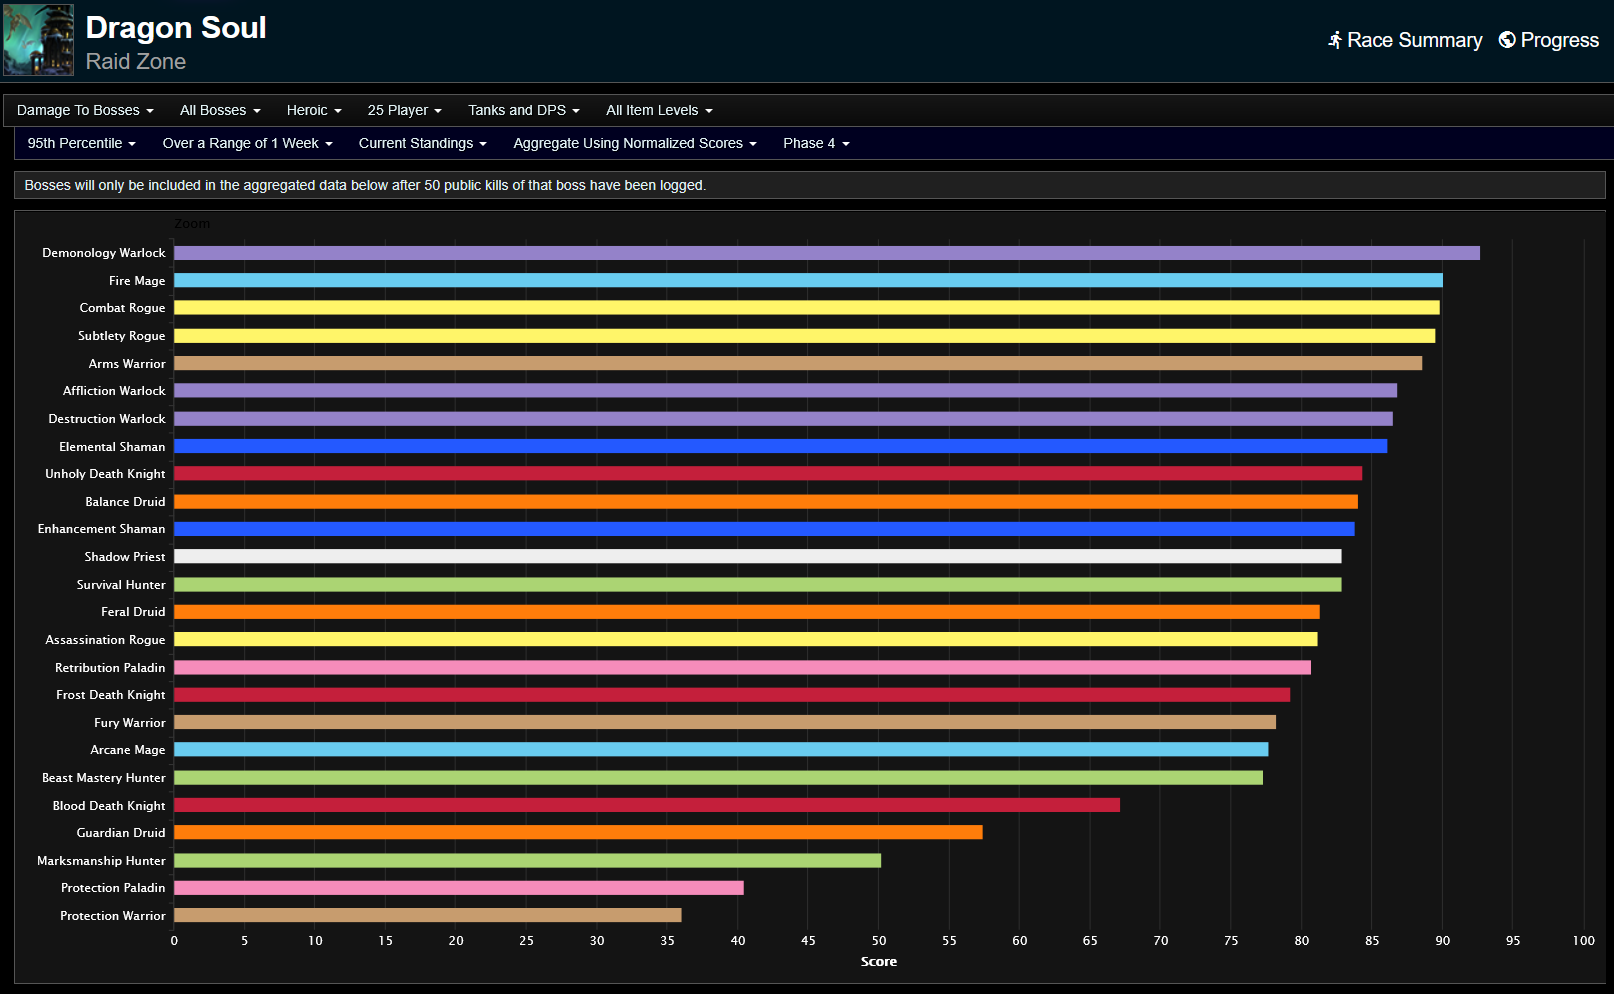1614x994 pixels.
Task: Expand the Damage To Bosses dropdown
Action: 85,110
